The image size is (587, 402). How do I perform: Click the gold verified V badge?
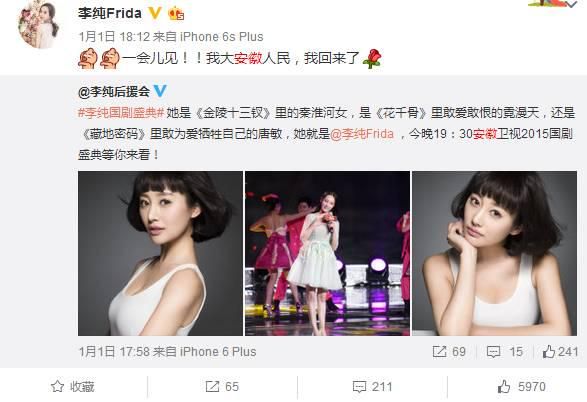pos(155,13)
